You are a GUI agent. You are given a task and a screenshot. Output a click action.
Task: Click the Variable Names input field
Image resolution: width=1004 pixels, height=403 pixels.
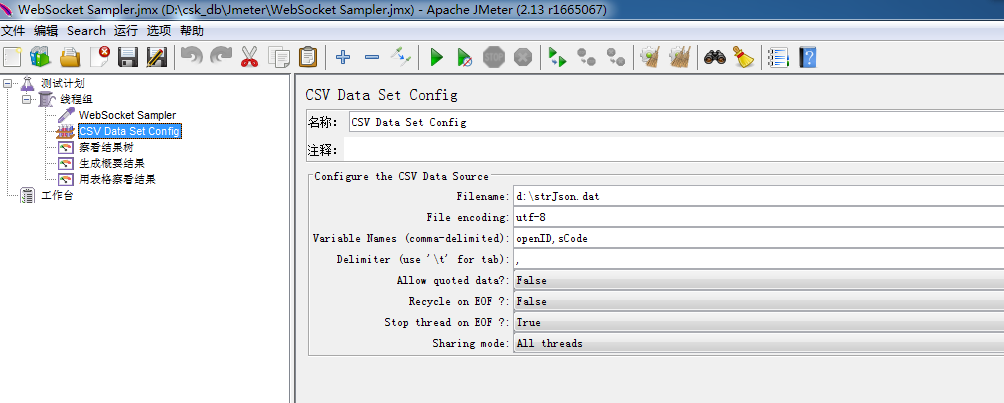pos(758,238)
